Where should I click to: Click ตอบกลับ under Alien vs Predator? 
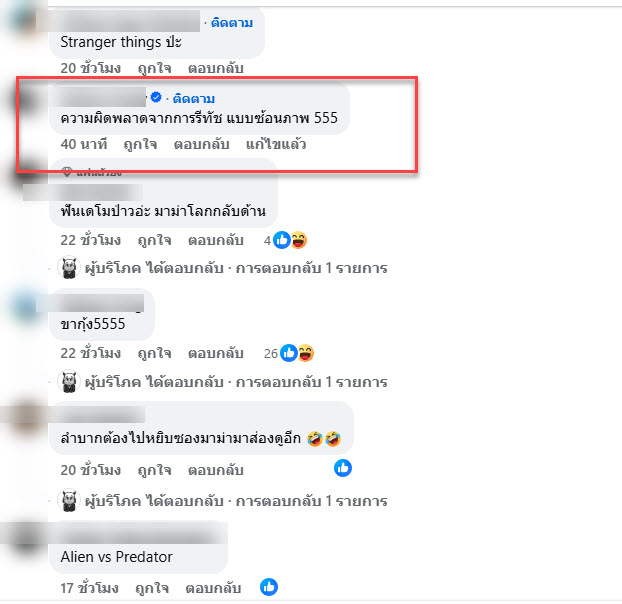pos(213,588)
